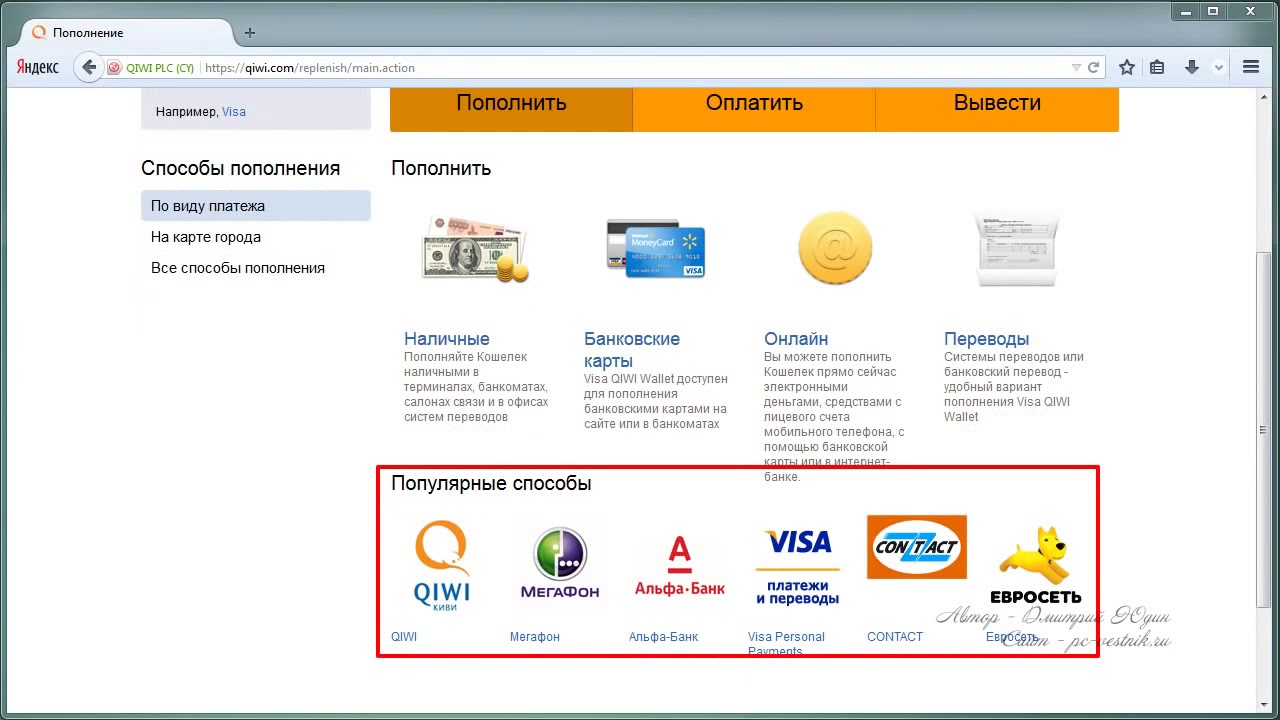Image resolution: width=1280 pixels, height=720 pixels.
Task: Bookmark this page with the star icon
Action: tap(1127, 68)
